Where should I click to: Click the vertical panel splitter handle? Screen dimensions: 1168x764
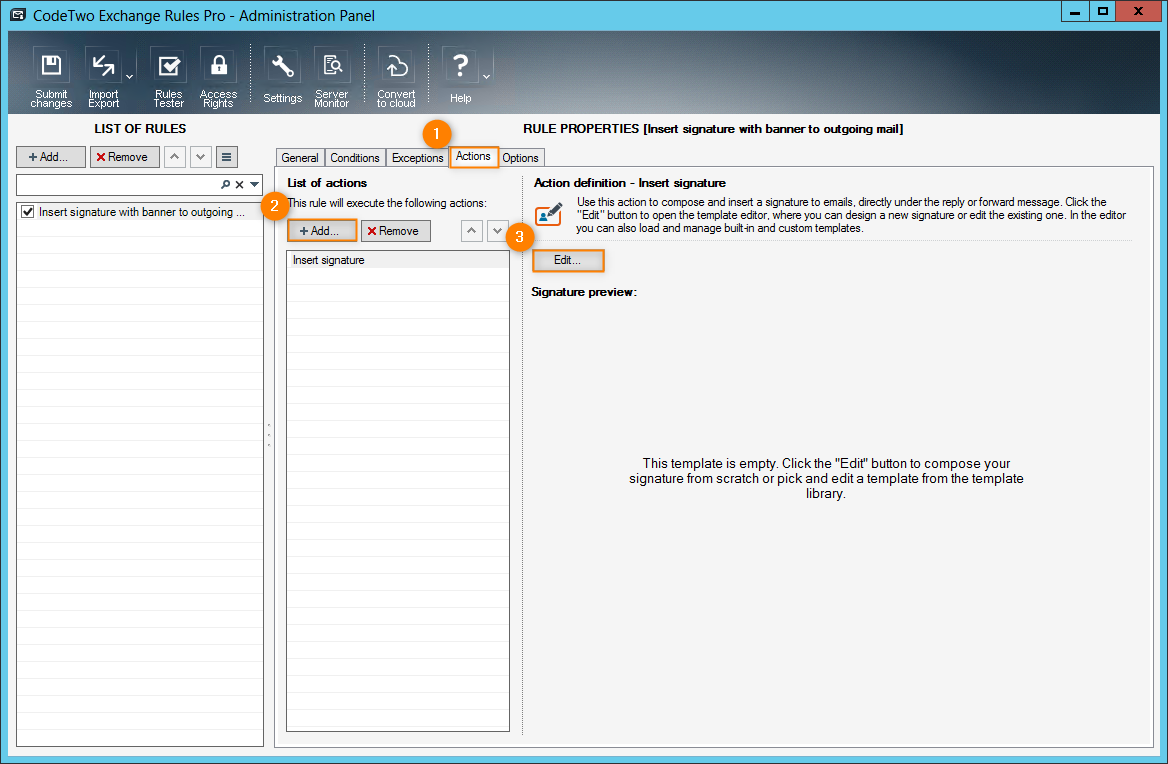click(269, 435)
